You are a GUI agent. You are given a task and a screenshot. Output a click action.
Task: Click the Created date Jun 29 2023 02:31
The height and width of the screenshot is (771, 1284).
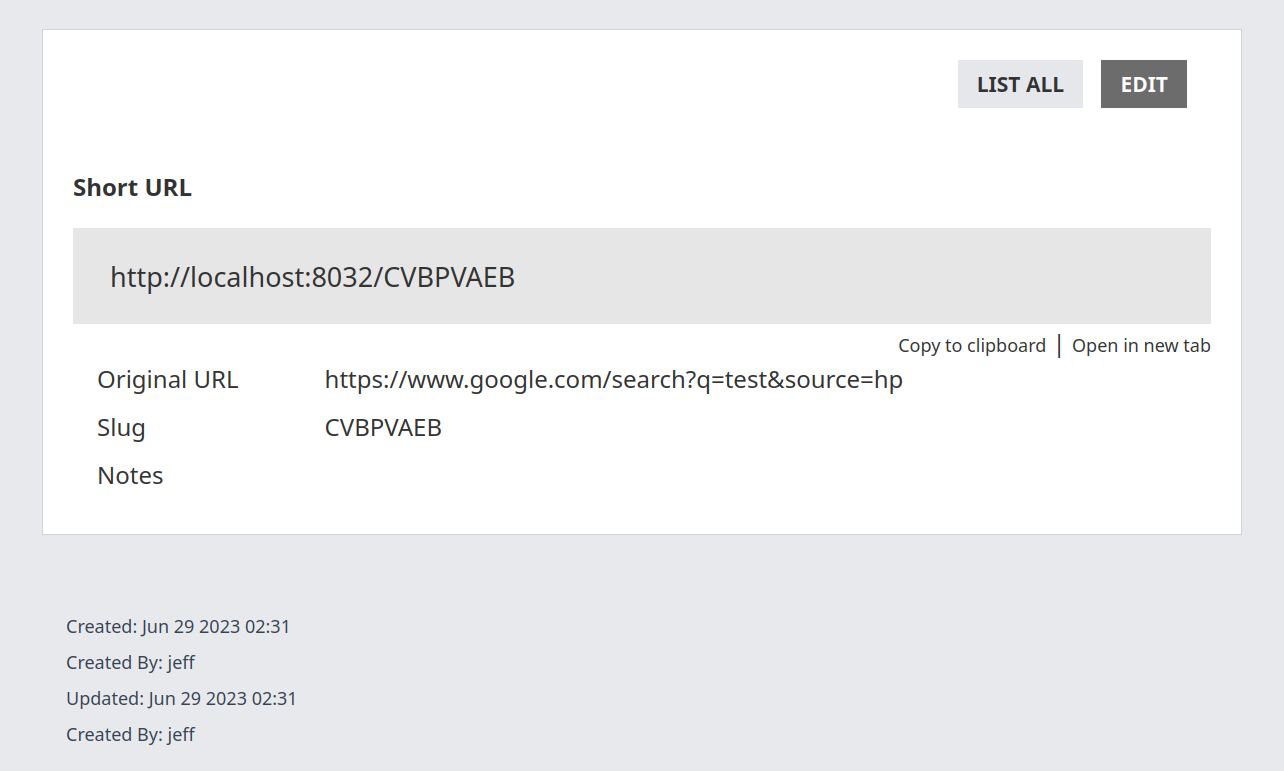tap(216, 627)
